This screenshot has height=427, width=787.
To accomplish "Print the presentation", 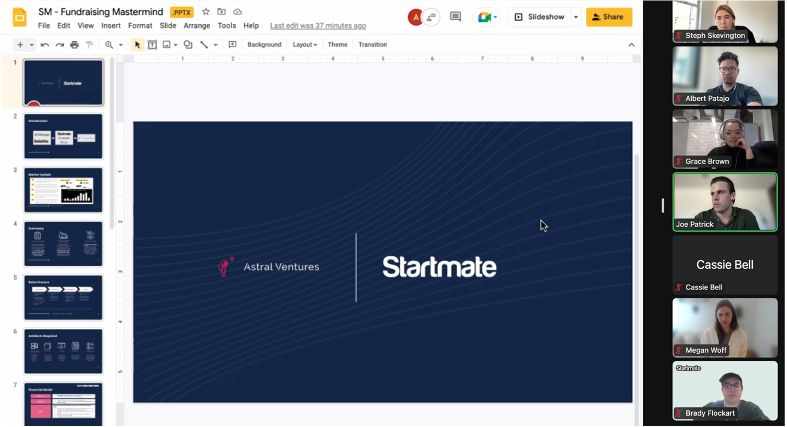I will click(x=75, y=45).
